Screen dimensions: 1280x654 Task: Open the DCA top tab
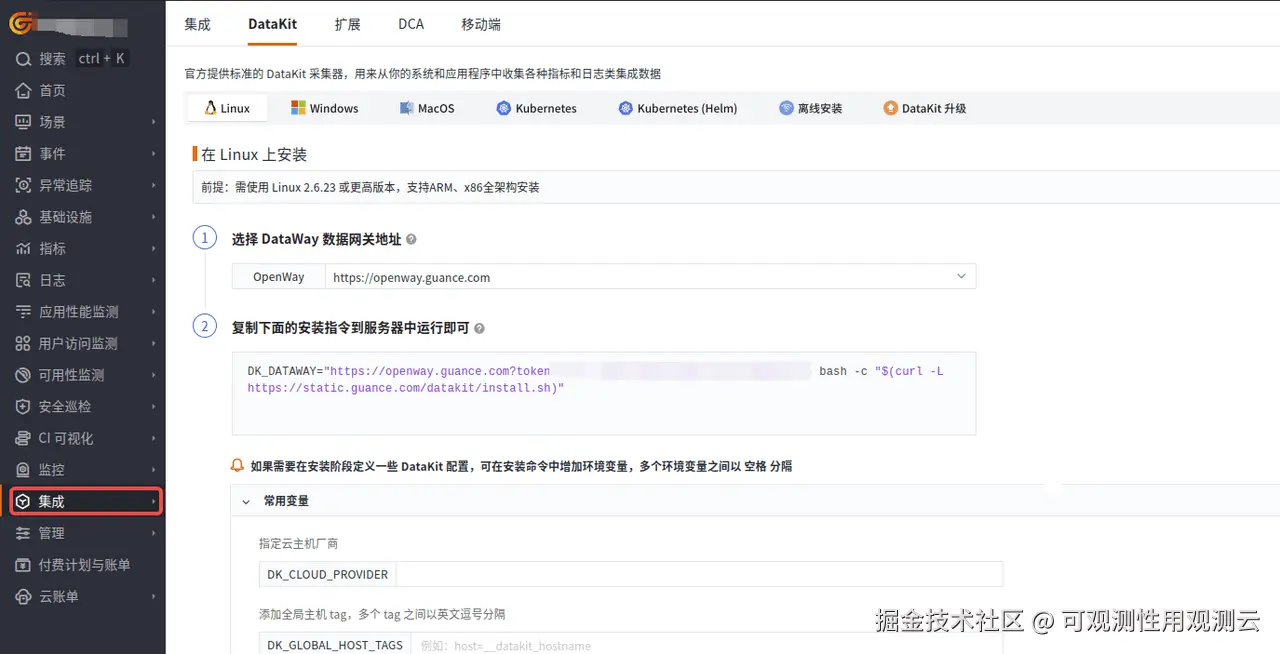coord(411,24)
